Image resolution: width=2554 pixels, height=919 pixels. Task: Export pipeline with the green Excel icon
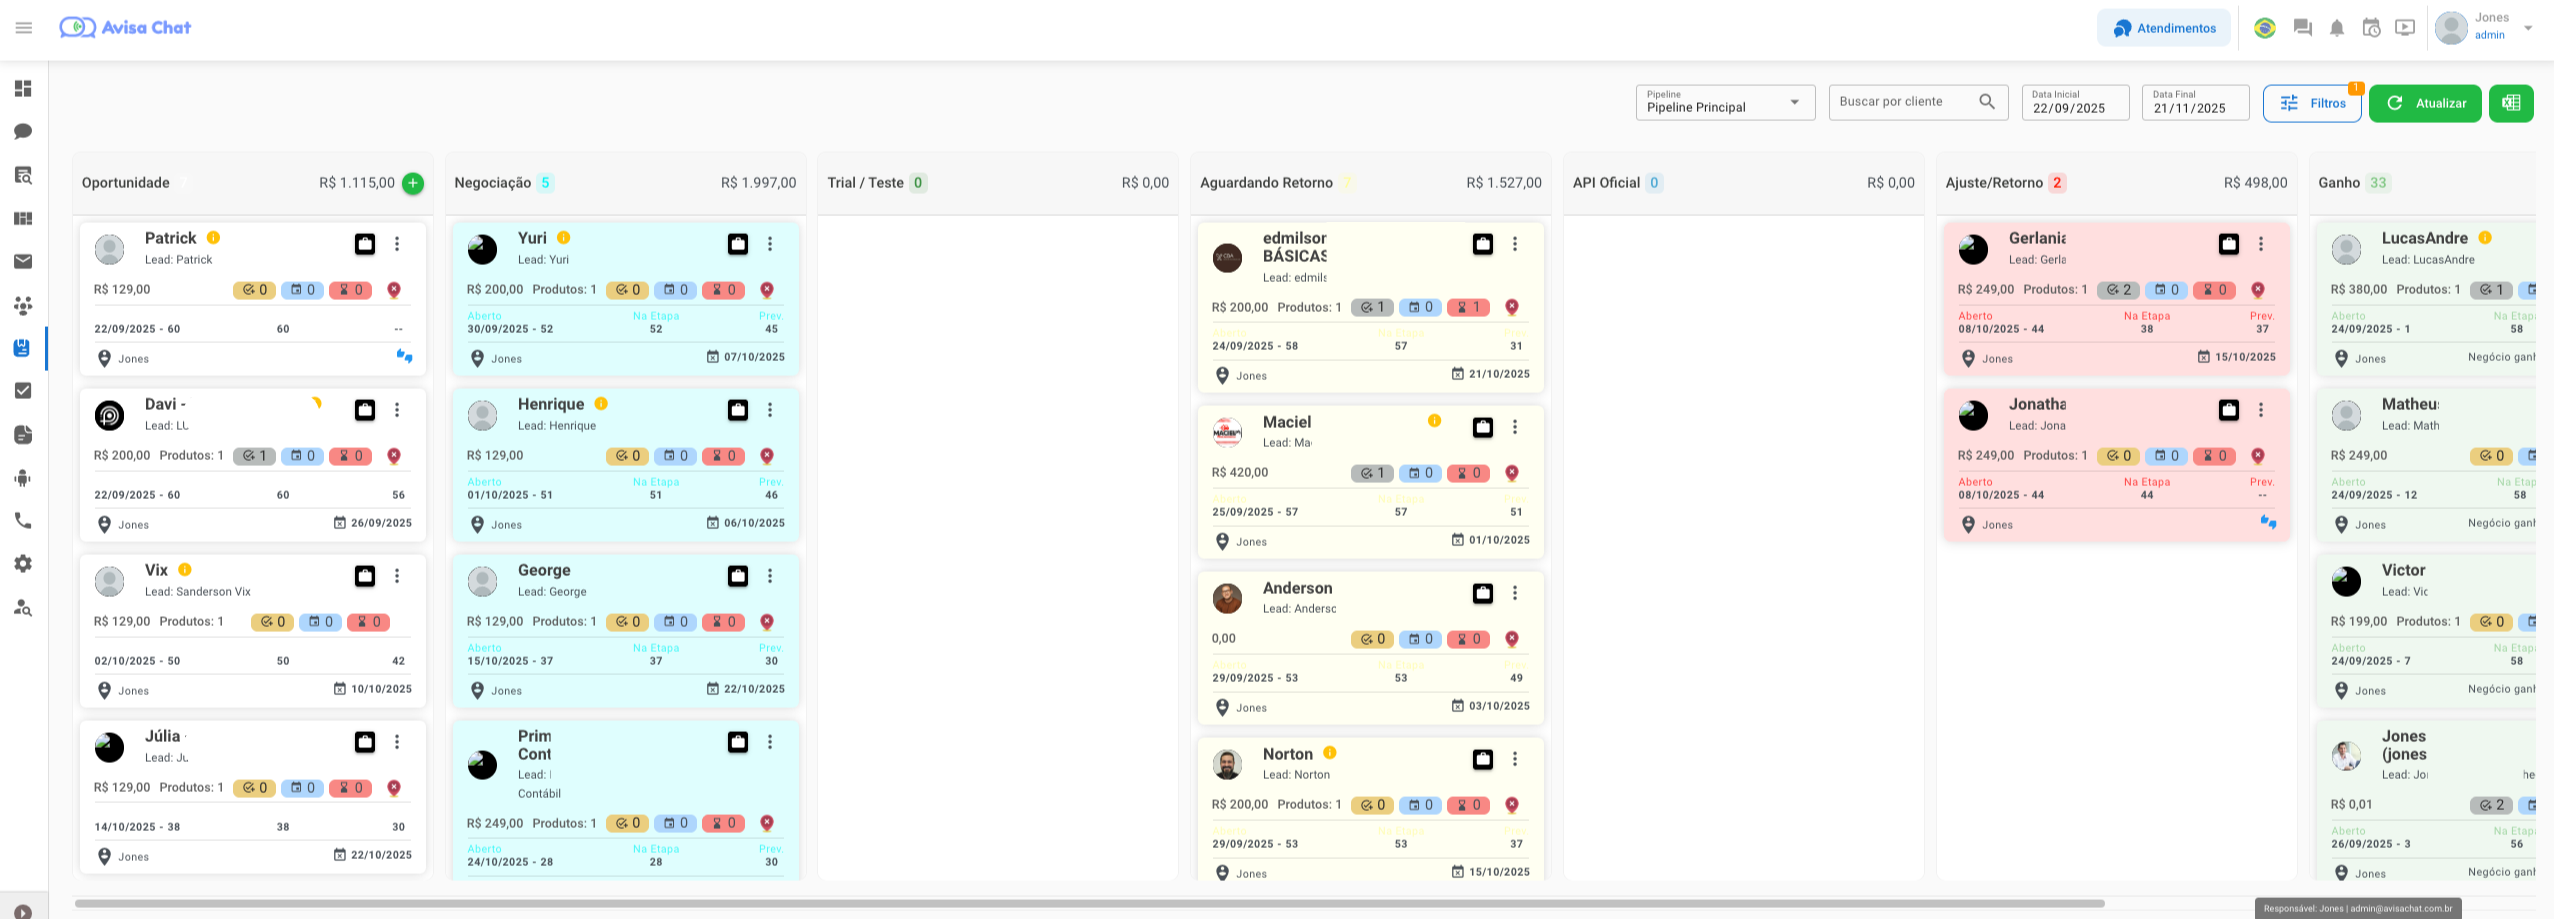(x=2510, y=103)
